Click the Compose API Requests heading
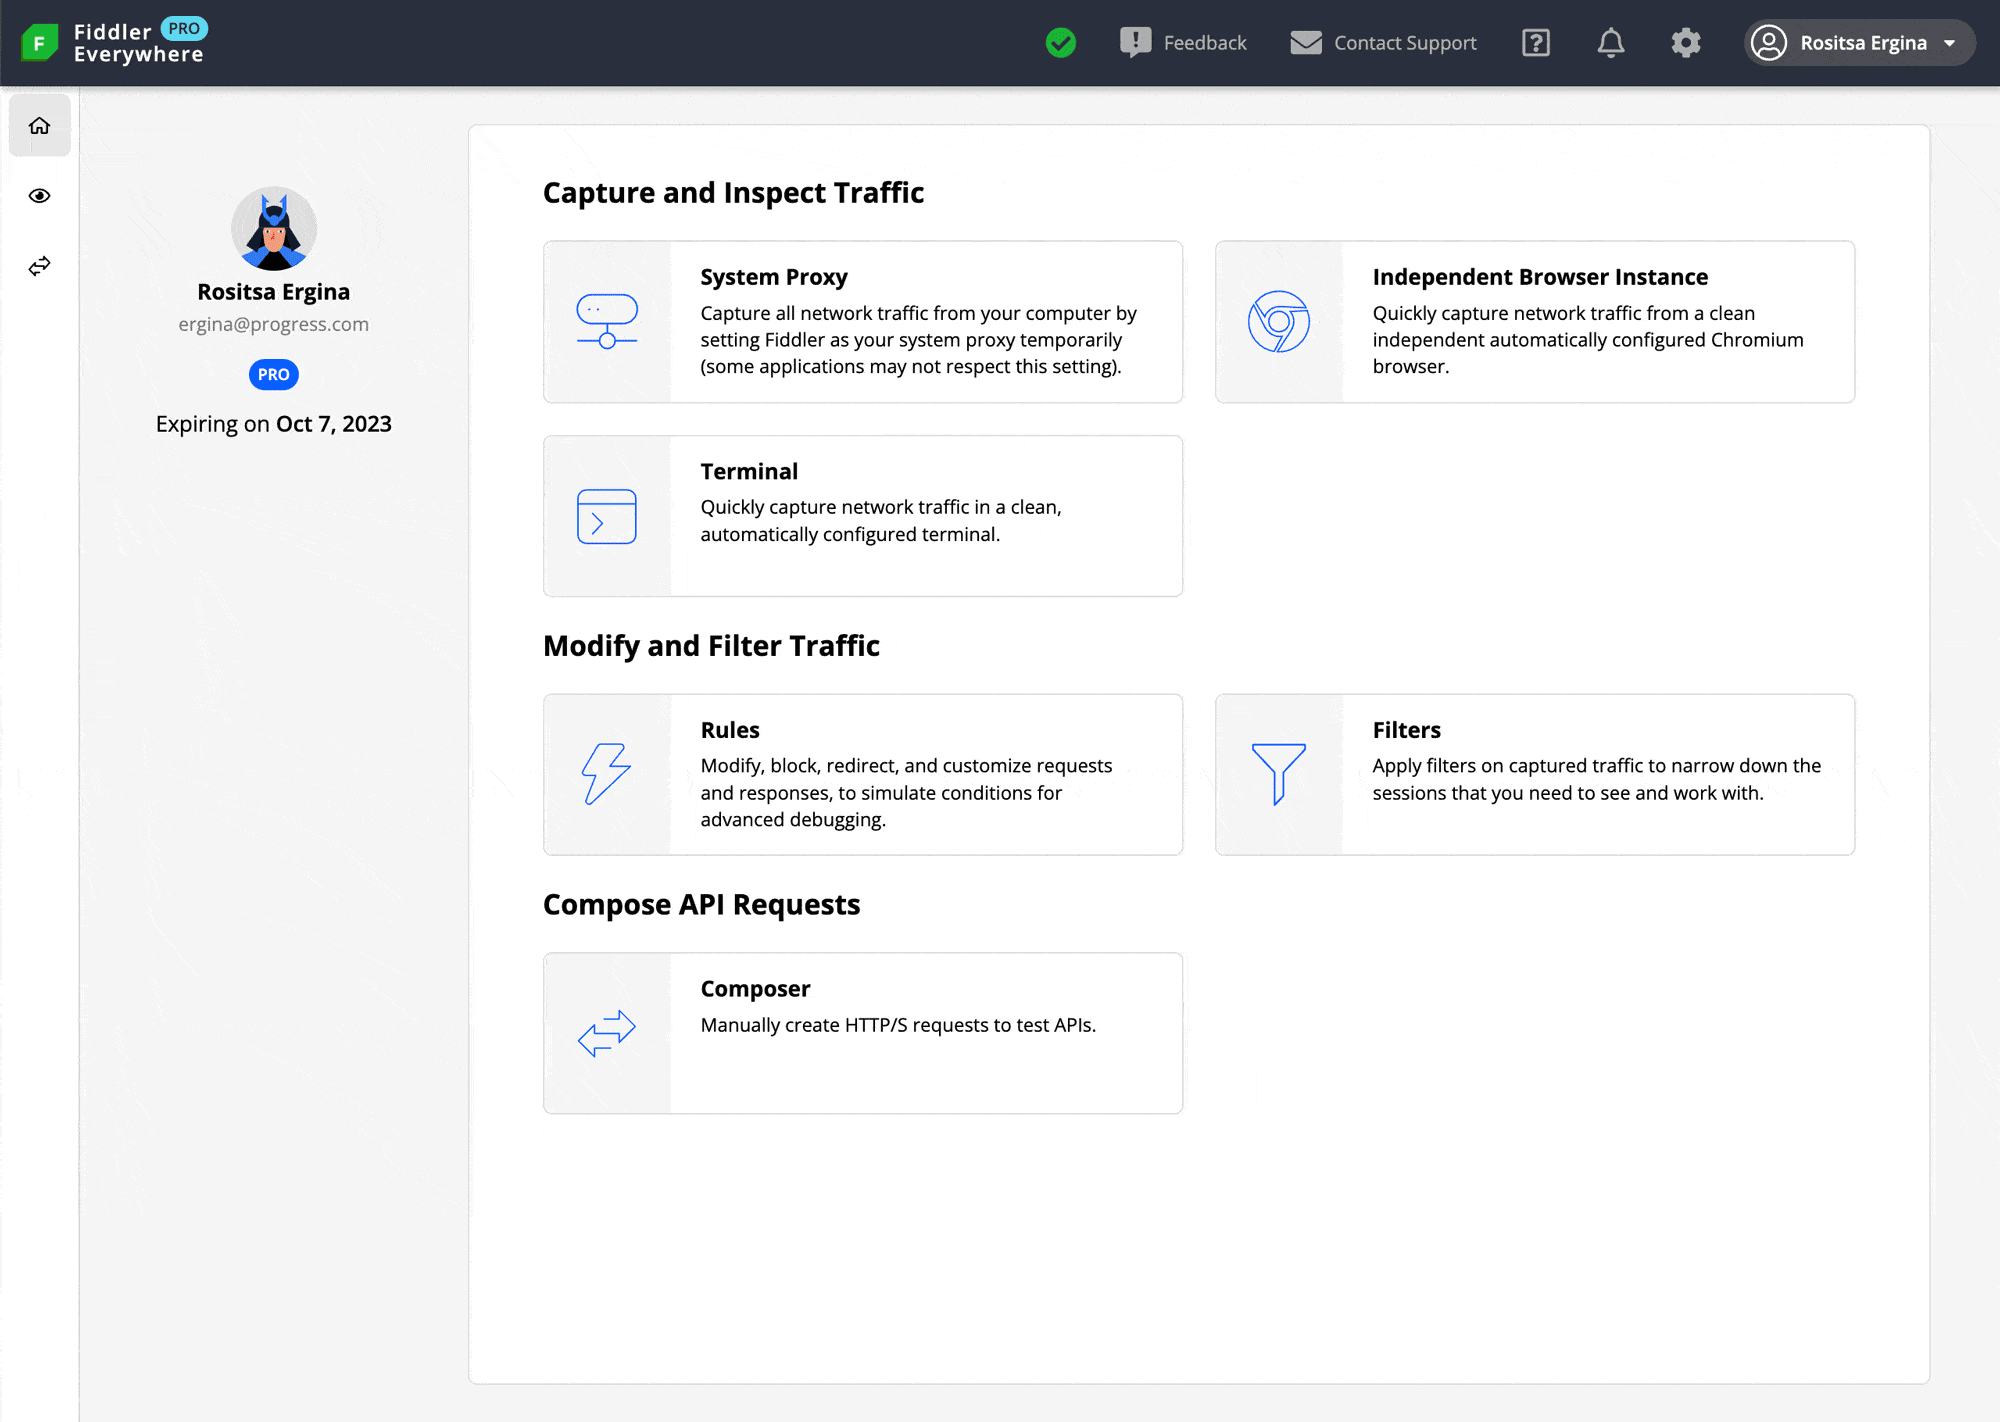This screenshot has width=2000, height=1422. click(x=701, y=905)
